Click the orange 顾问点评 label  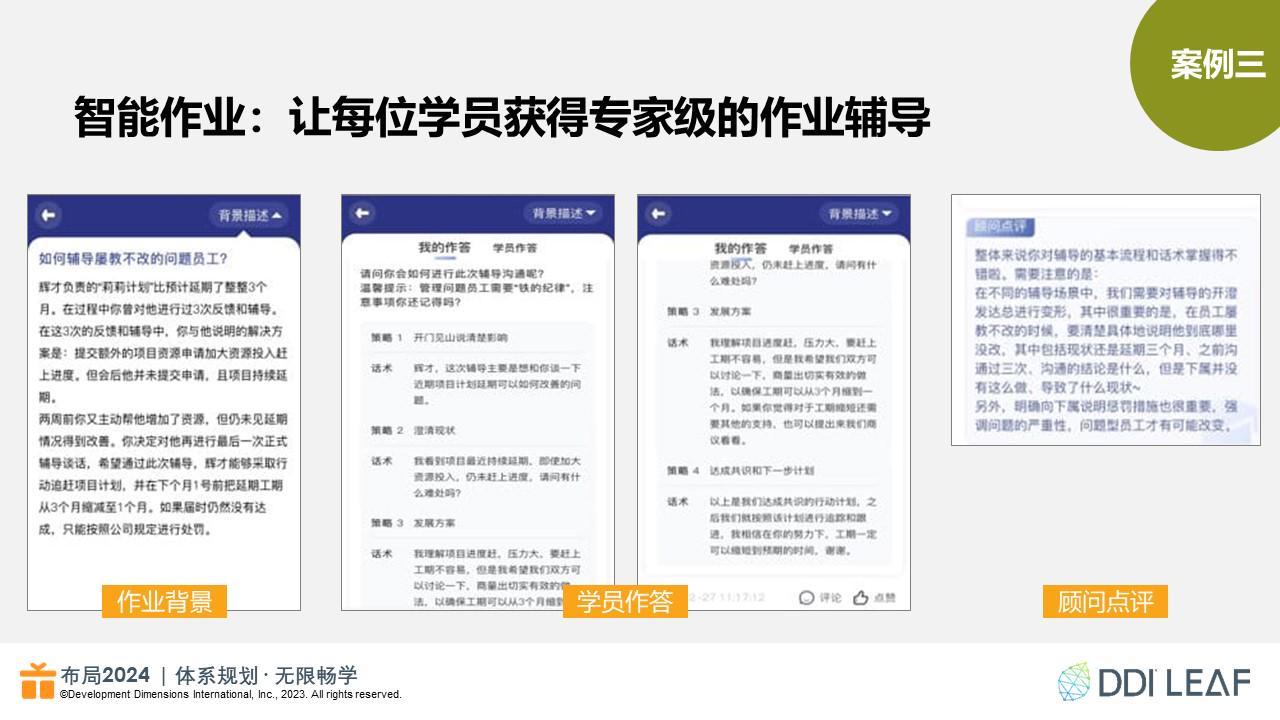(x=1105, y=601)
